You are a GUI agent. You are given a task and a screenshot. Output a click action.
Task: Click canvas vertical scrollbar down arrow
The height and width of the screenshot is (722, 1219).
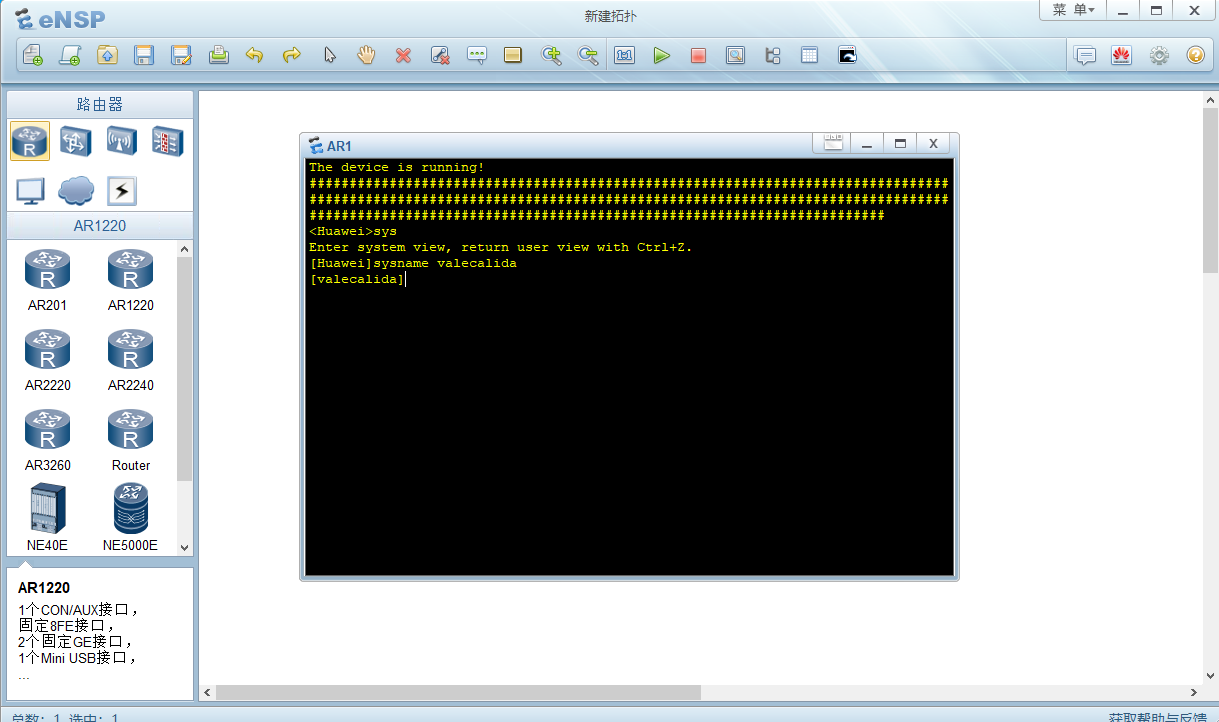[1211, 676]
